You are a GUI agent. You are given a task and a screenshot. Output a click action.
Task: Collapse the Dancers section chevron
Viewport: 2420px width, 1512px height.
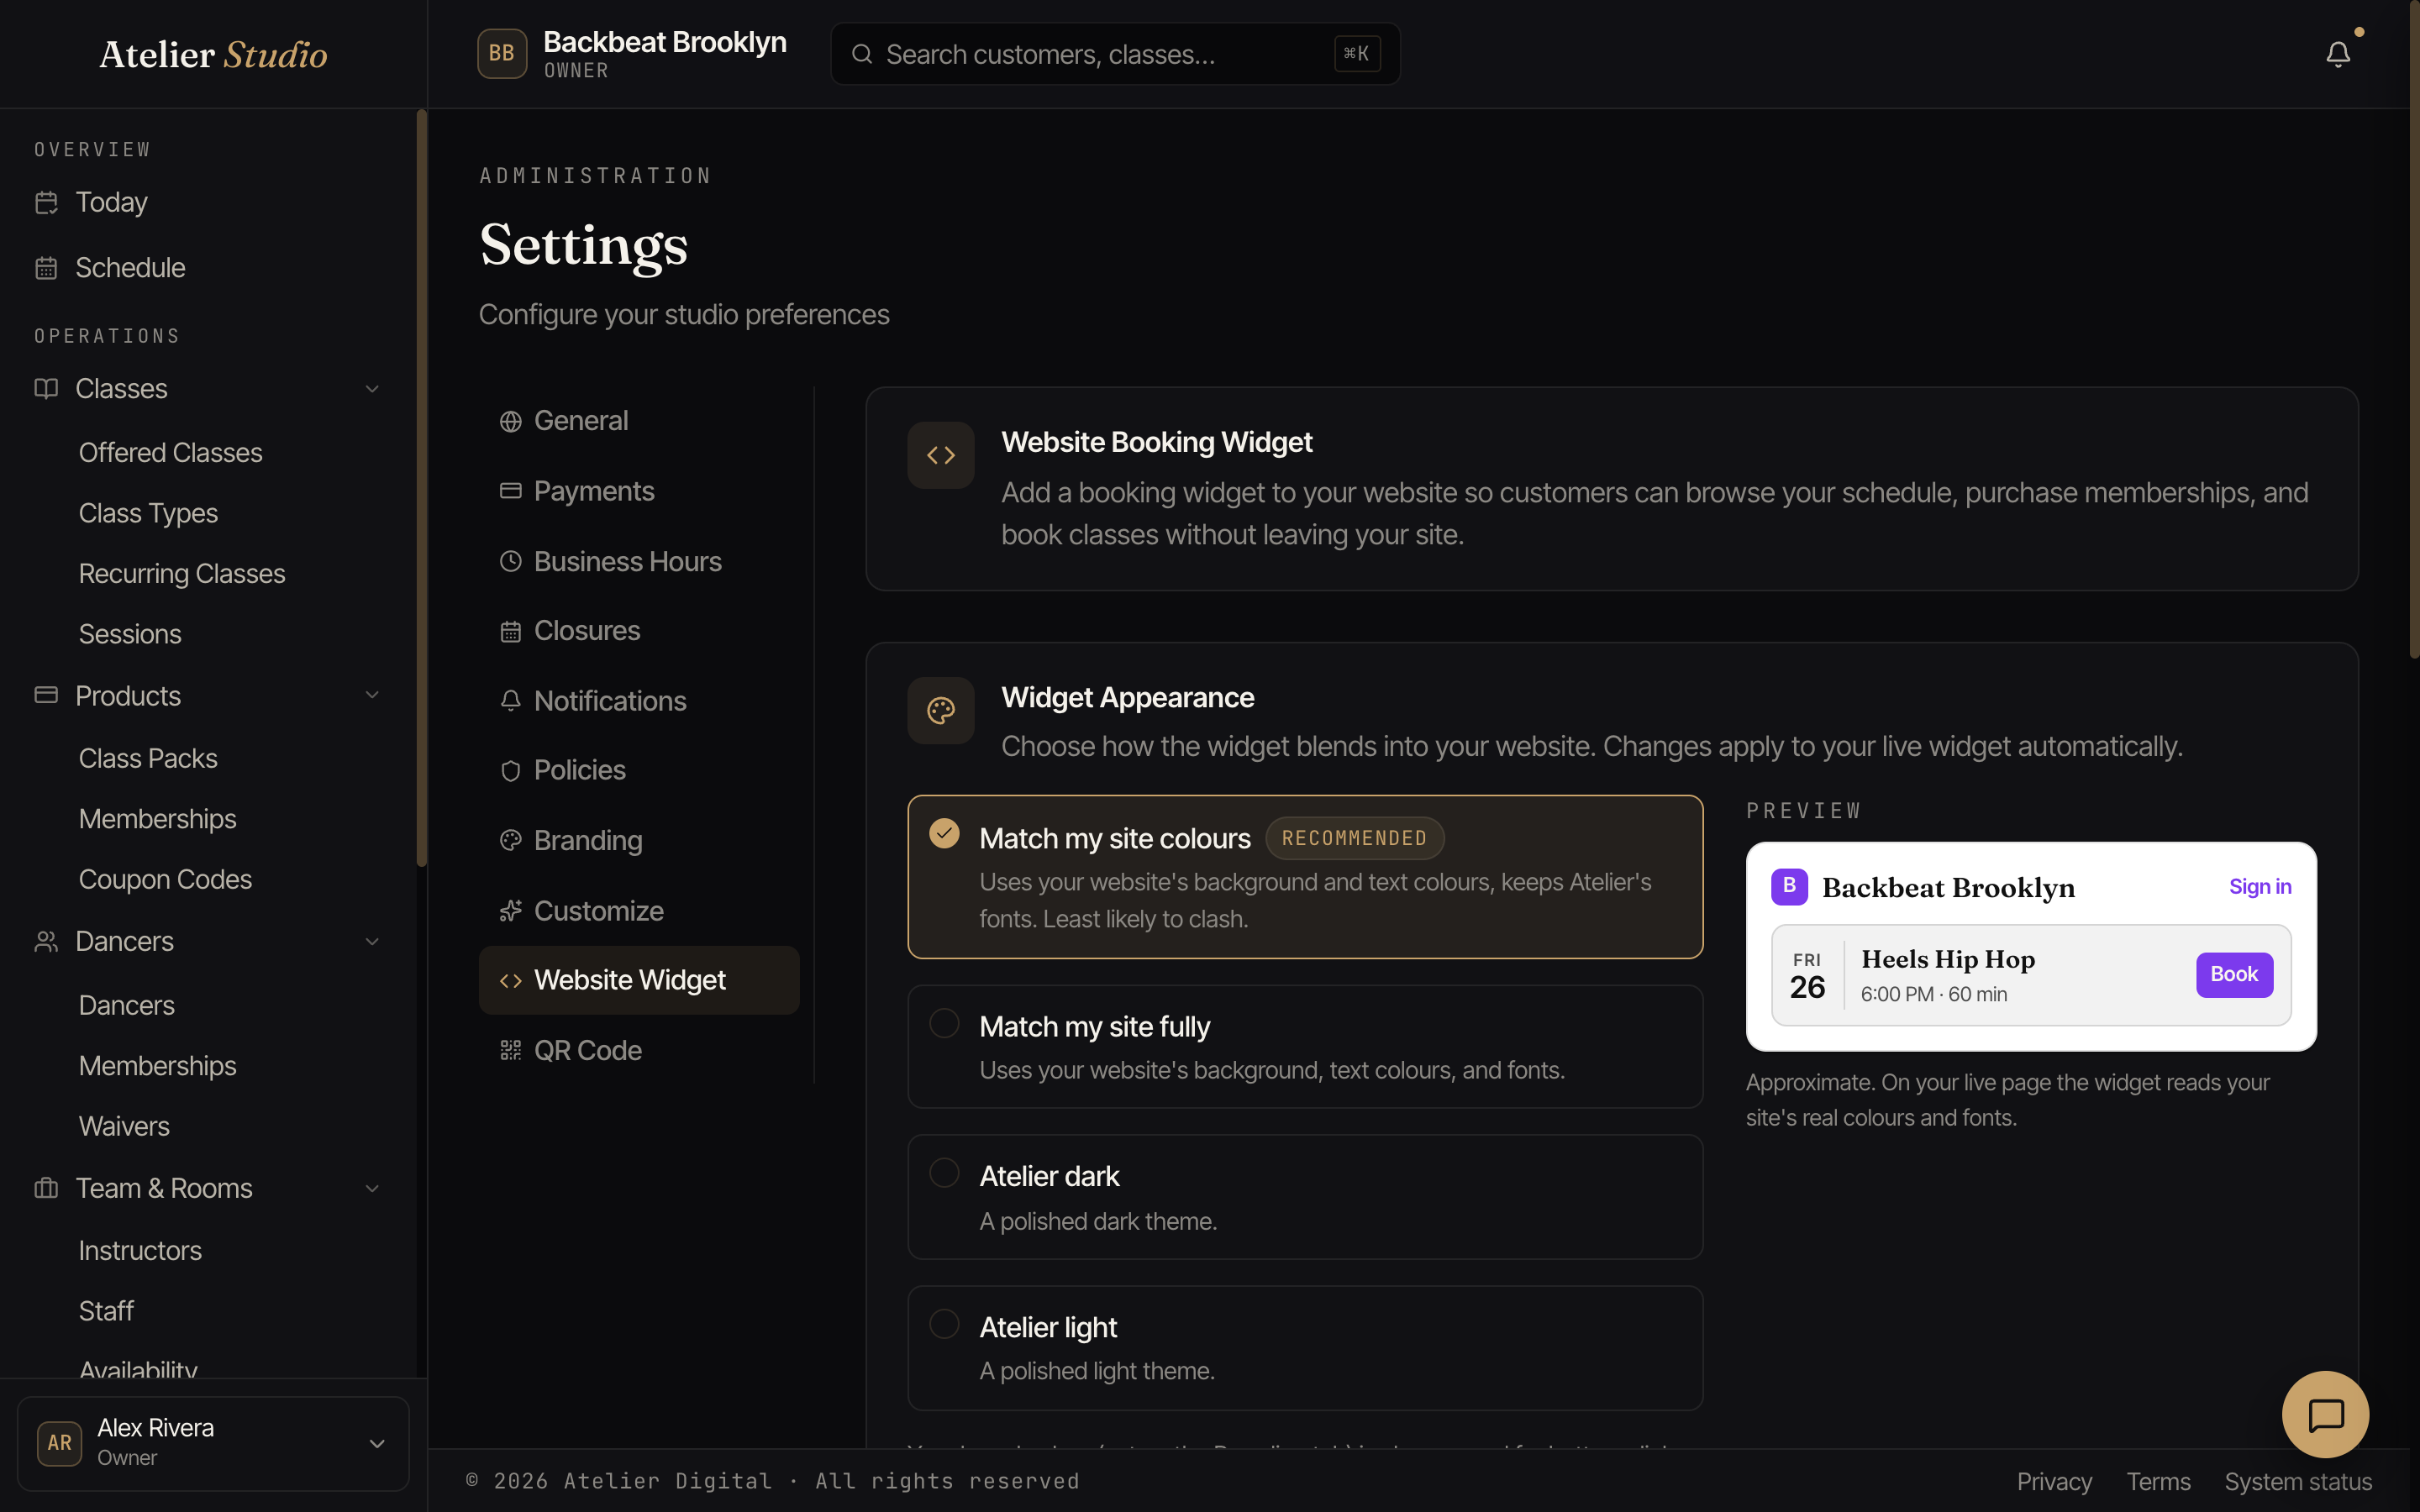tap(372, 942)
